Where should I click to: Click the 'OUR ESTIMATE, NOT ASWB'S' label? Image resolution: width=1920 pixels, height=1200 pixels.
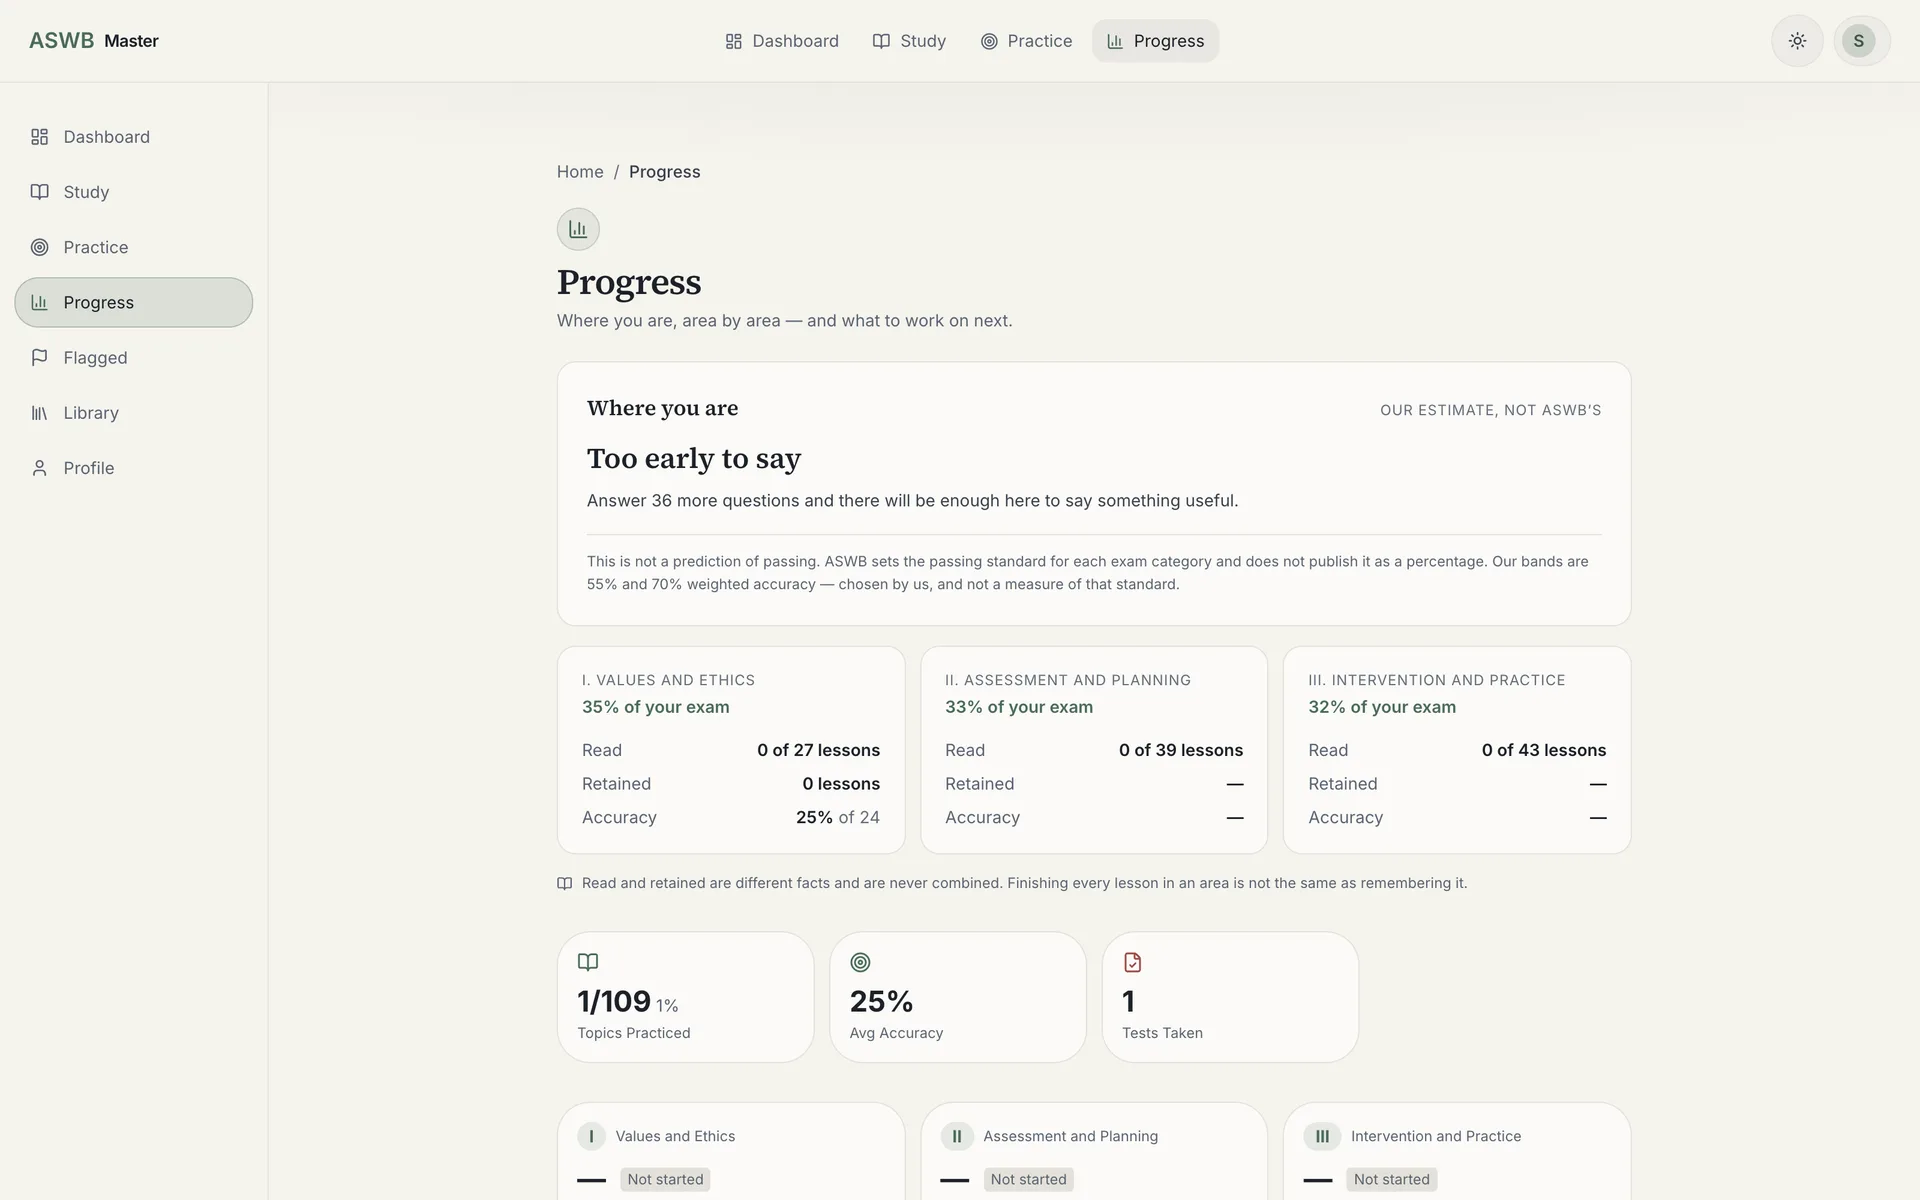pyautogui.click(x=1491, y=410)
